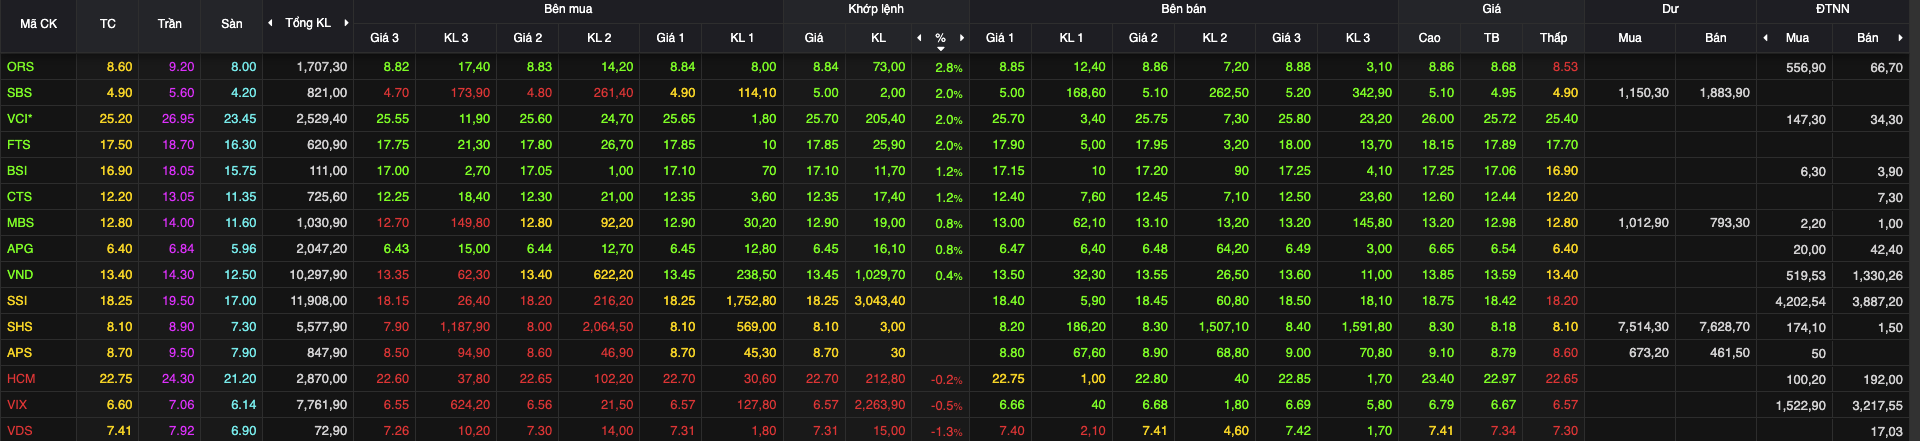This screenshot has height=441, width=1920.
Task: Click CTS reference price 12.20
Action: [x=116, y=197]
